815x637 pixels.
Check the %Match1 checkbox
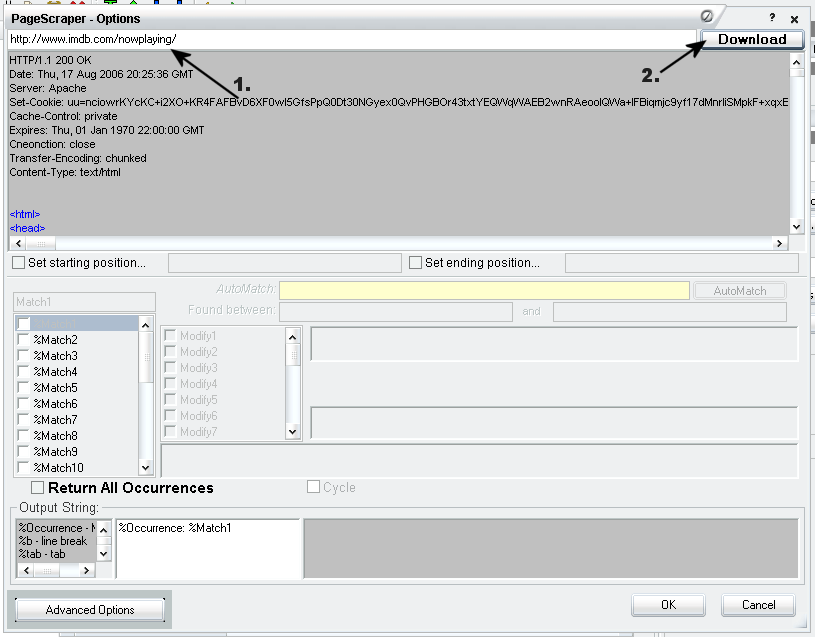pos(23,324)
